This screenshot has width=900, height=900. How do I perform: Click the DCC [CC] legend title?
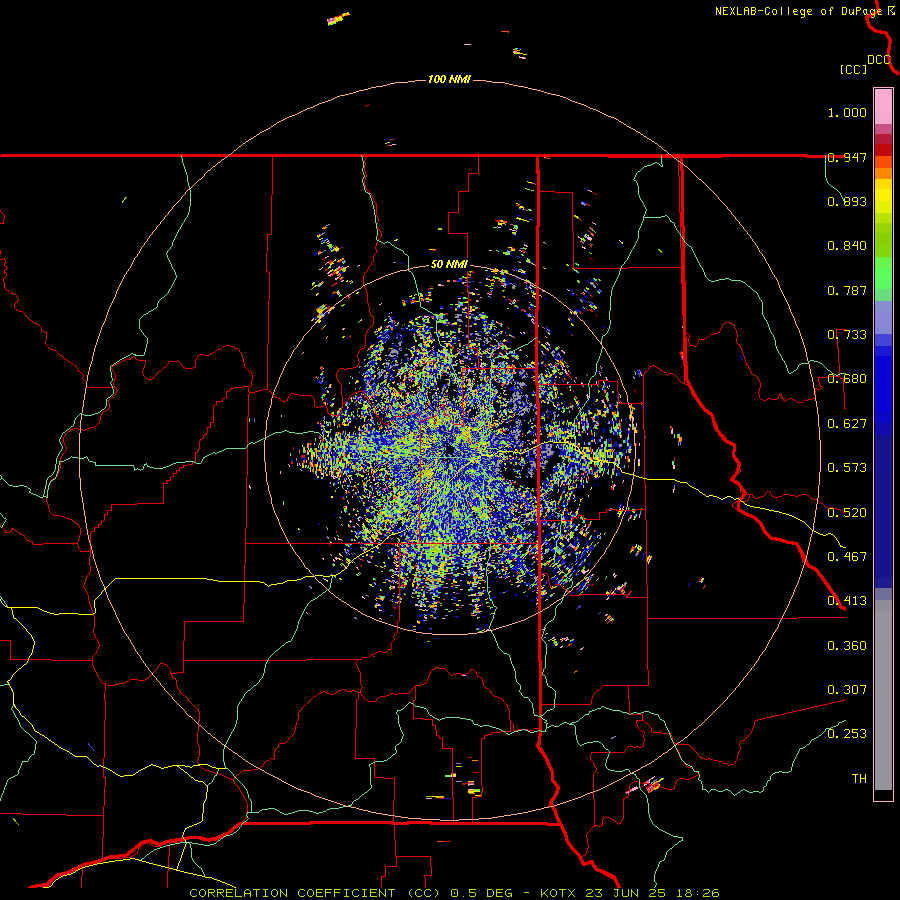click(x=866, y=64)
